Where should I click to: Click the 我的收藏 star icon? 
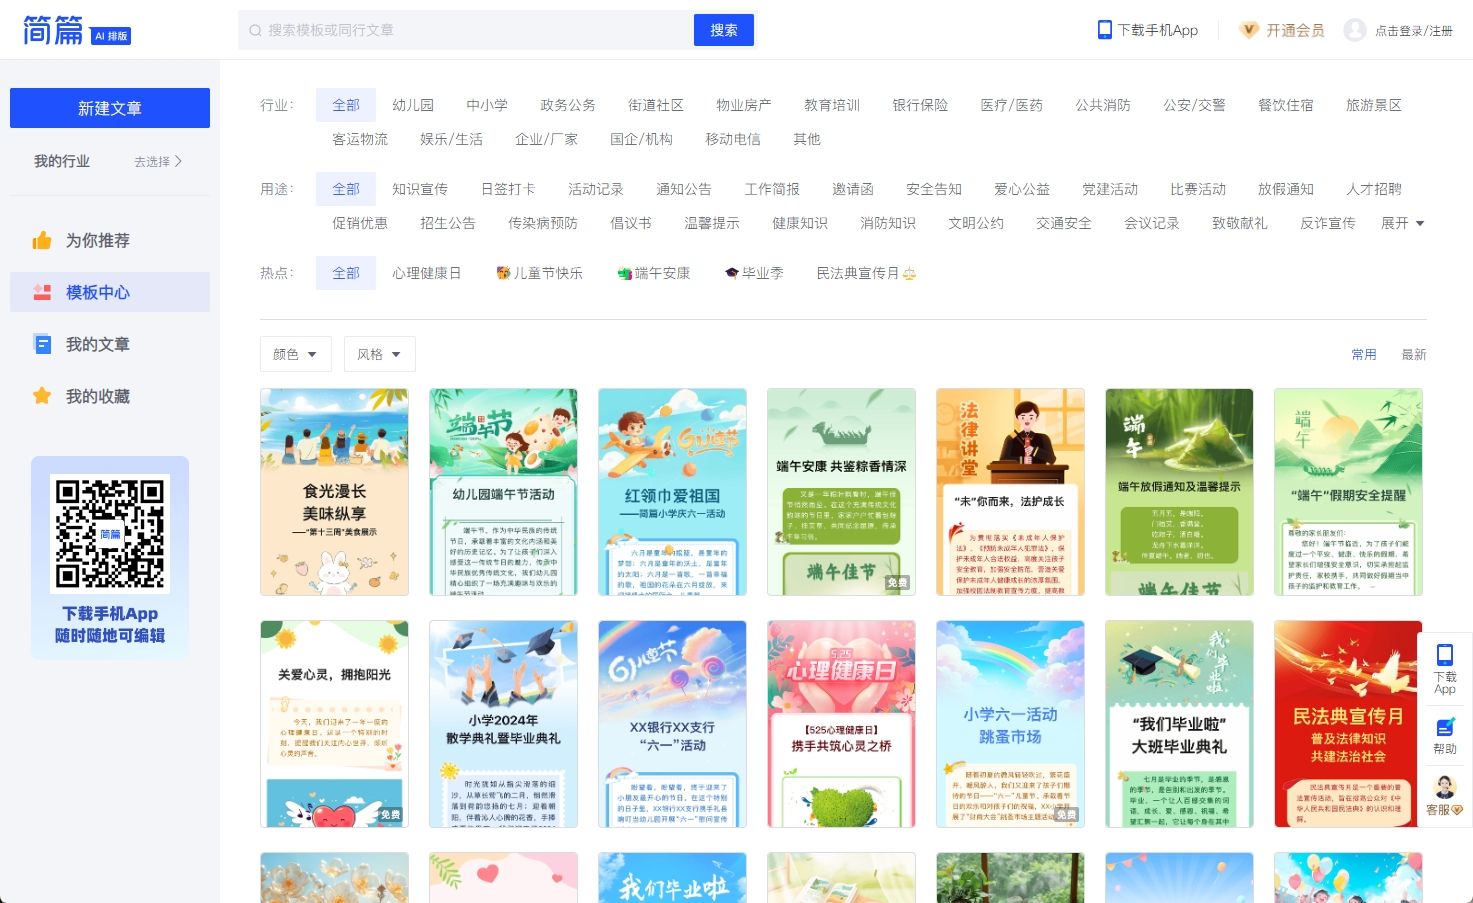pos(42,397)
